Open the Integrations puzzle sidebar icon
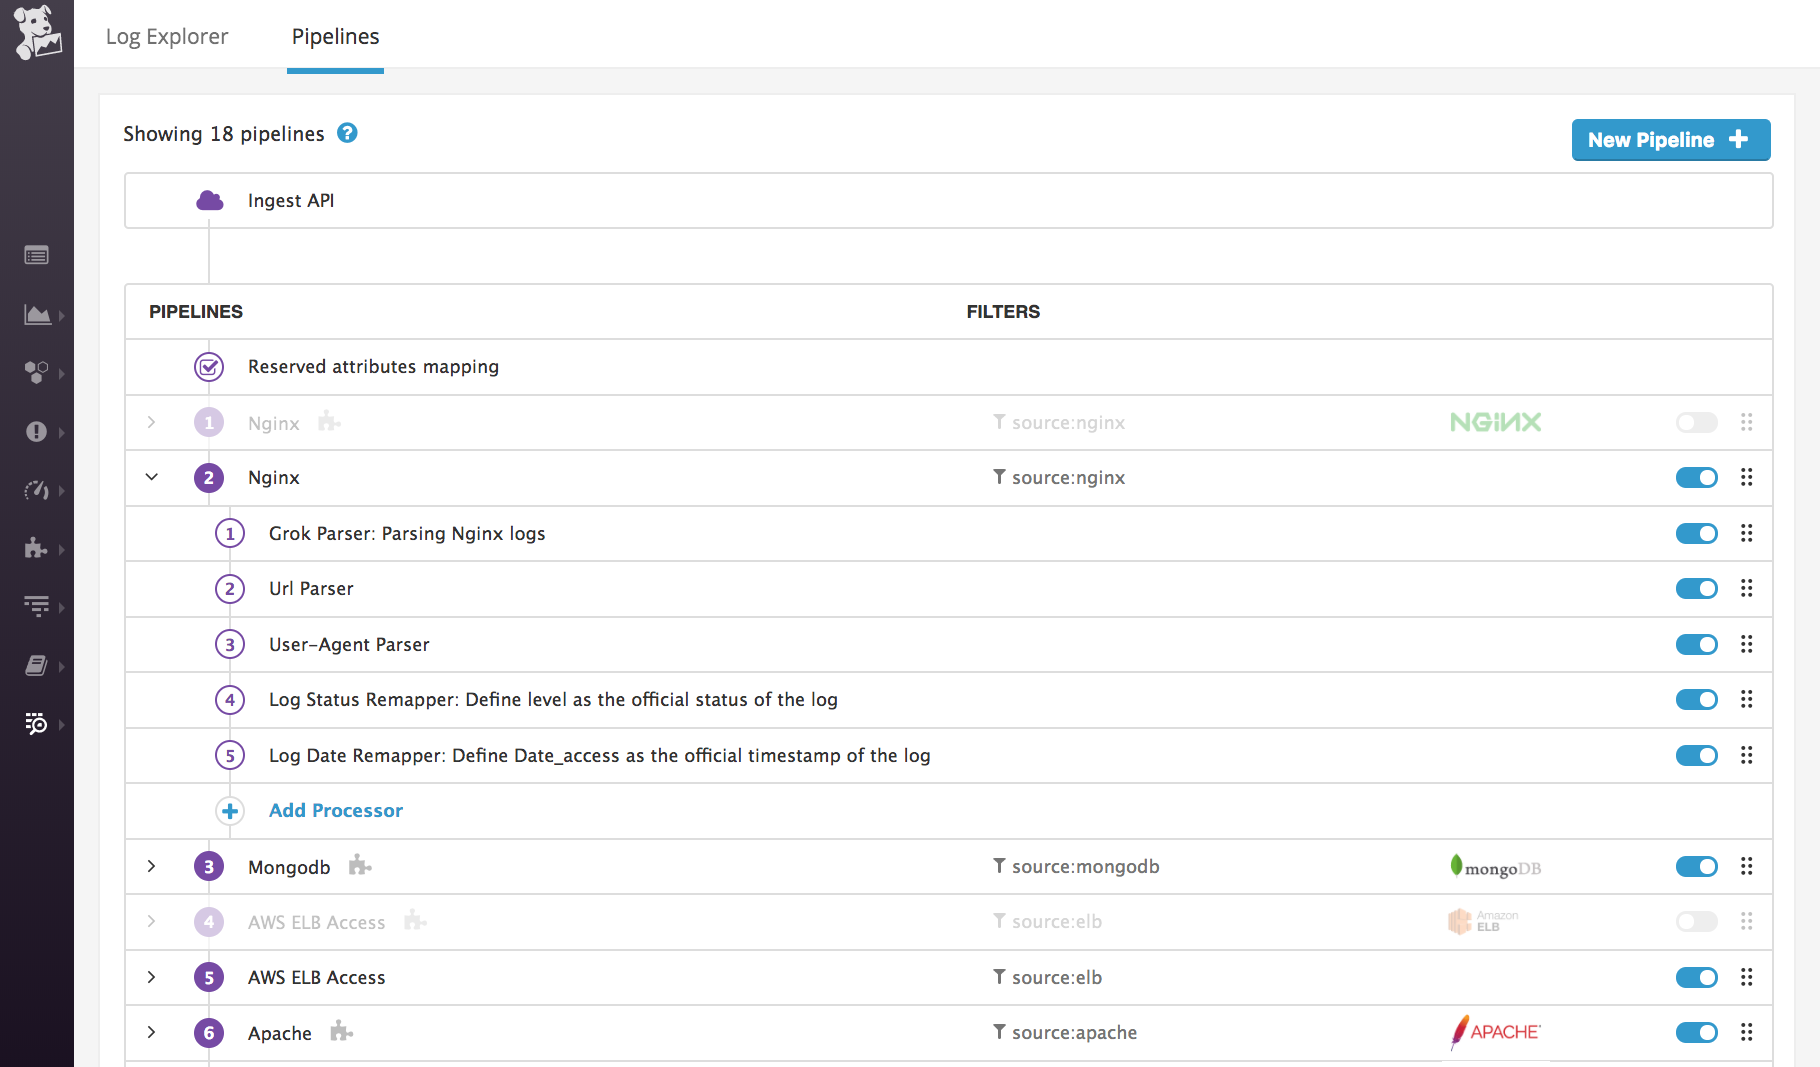This screenshot has width=1820, height=1067. (36, 548)
